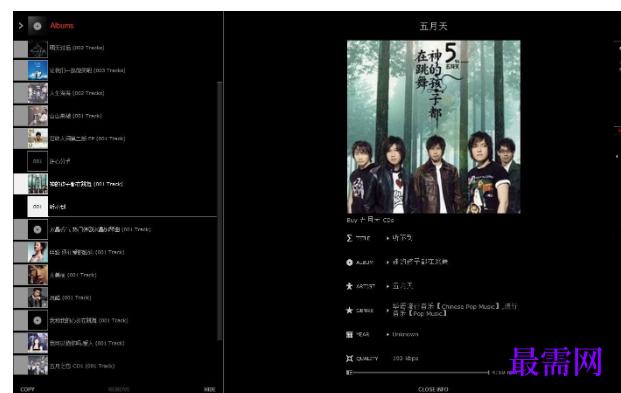Select the highlighted white 001 track box
This screenshot has width=621, height=393.
37,206
